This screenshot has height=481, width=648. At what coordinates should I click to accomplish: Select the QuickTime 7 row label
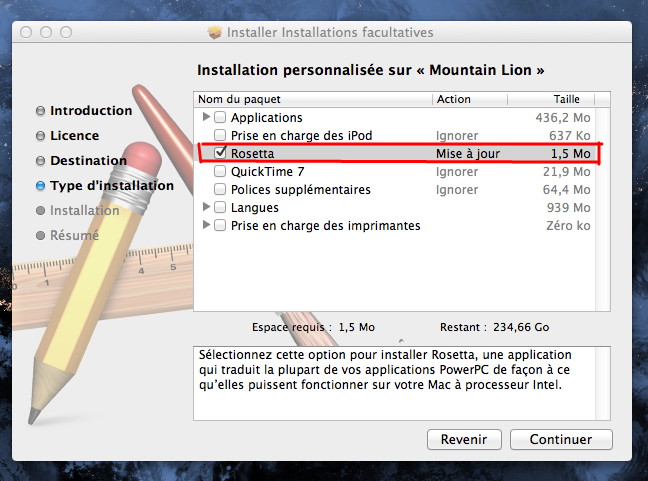coord(267,171)
